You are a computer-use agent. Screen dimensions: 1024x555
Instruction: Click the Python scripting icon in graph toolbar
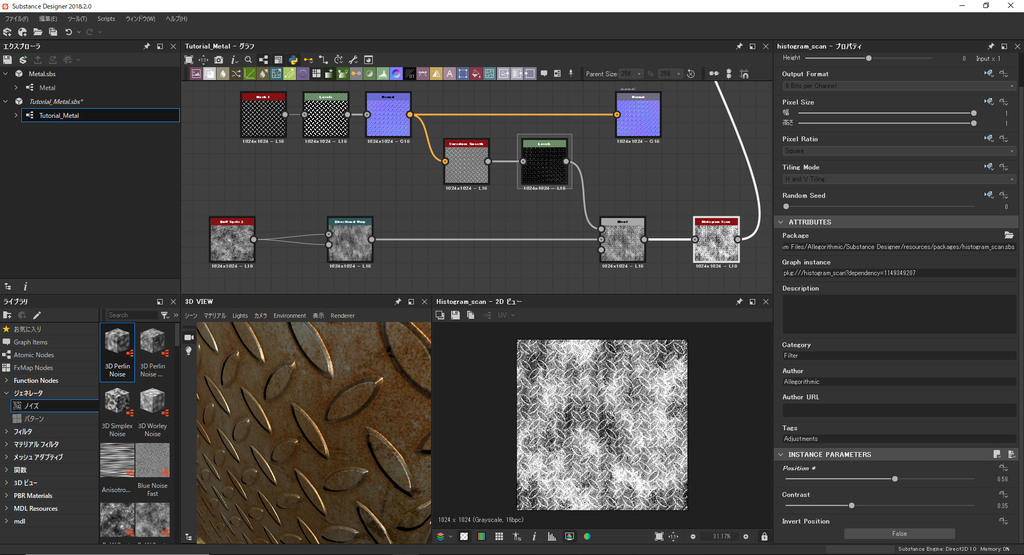tap(293, 59)
